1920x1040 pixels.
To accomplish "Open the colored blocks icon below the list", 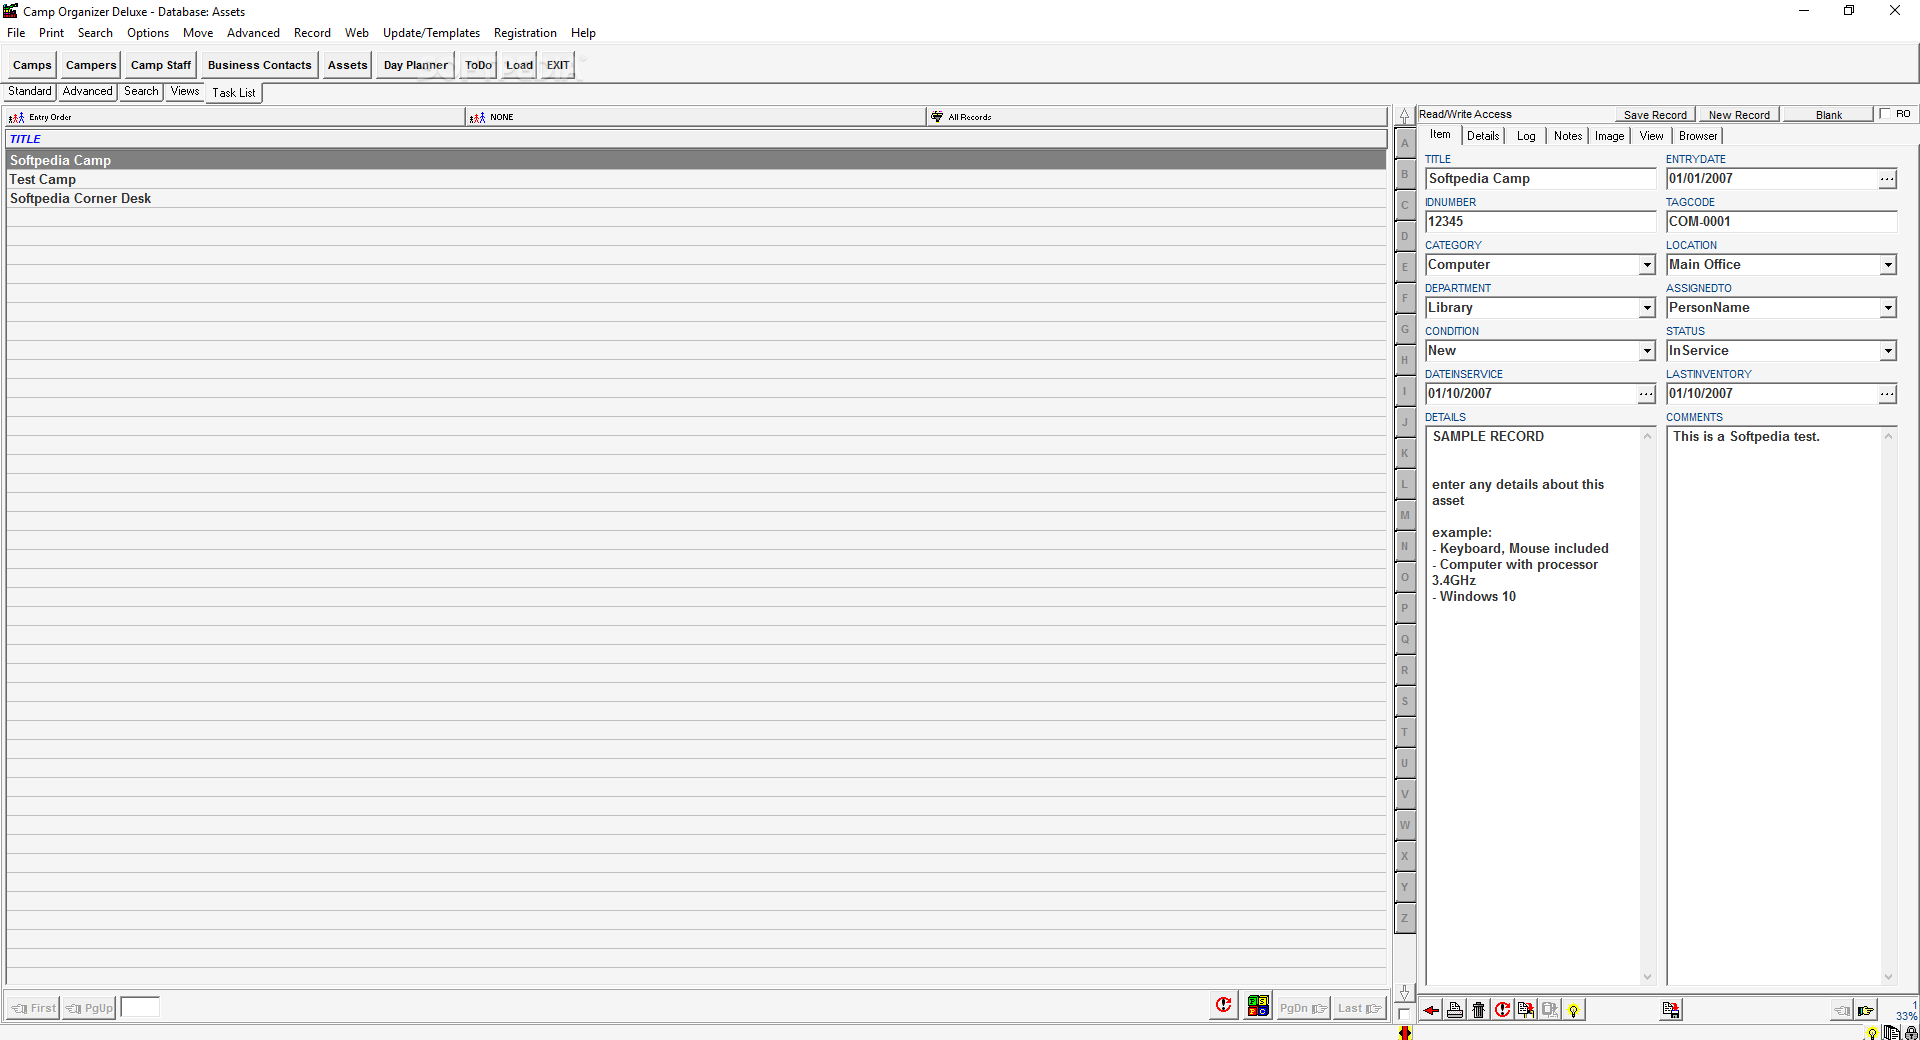I will (1259, 1005).
